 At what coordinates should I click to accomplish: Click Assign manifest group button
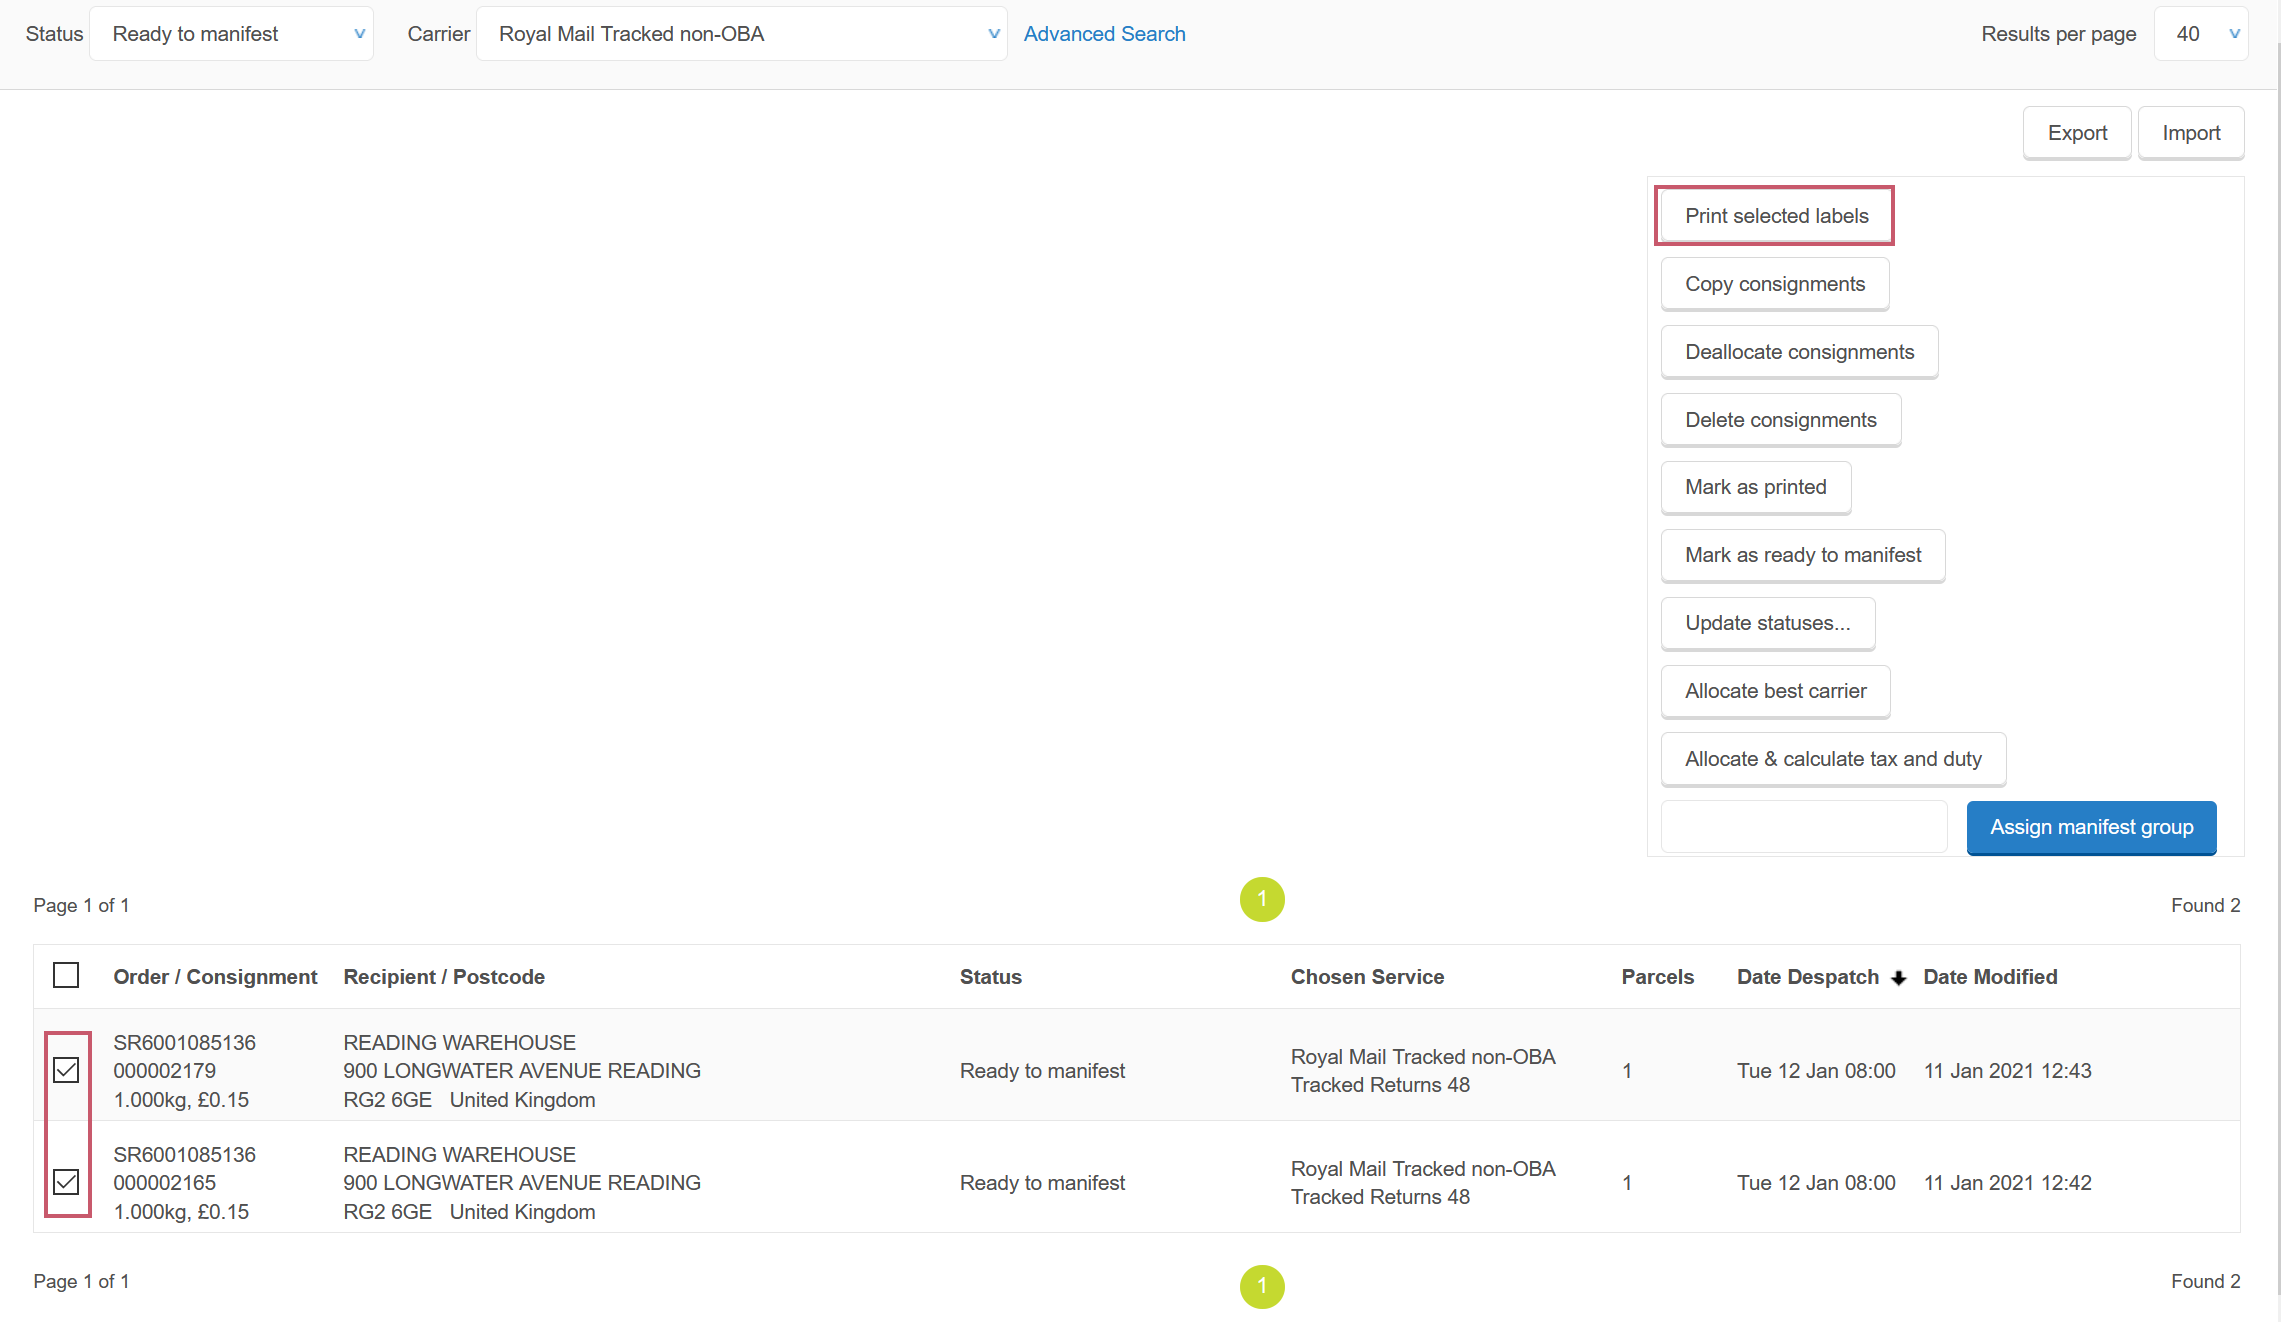point(2091,827)
